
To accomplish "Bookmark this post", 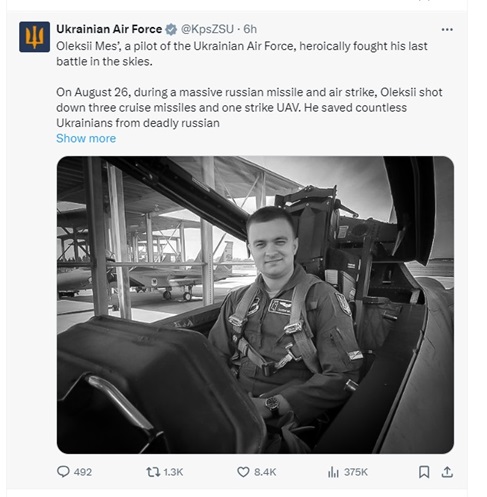I will coord(424,472).
